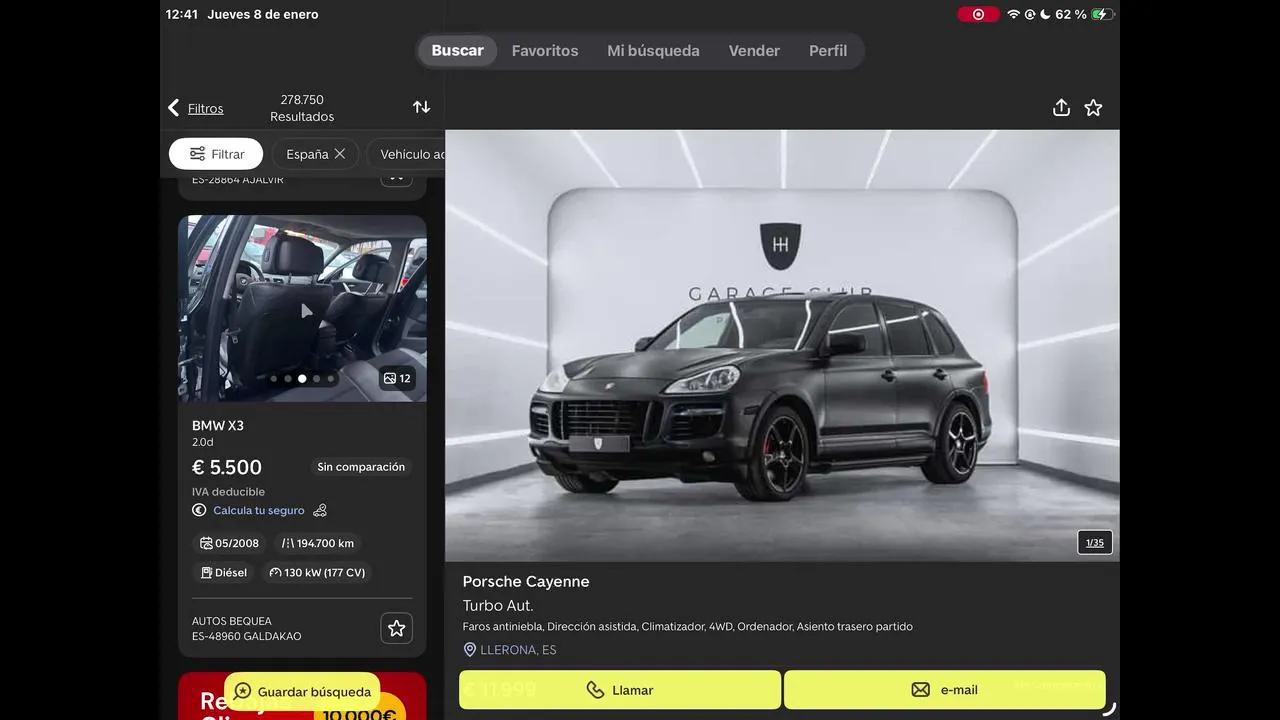Open the Porsche Cayenne main photo
1280x720 pixels.
tap(782, 345)
